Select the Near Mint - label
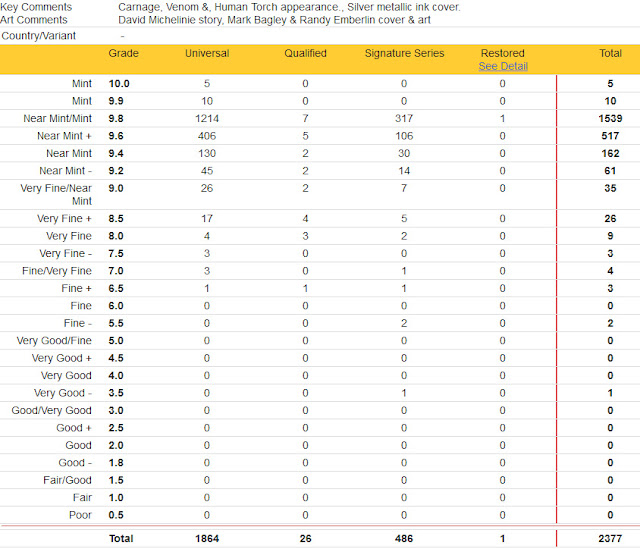The width and height of the screenshot is (640, 549). click(x=65, y=171)
